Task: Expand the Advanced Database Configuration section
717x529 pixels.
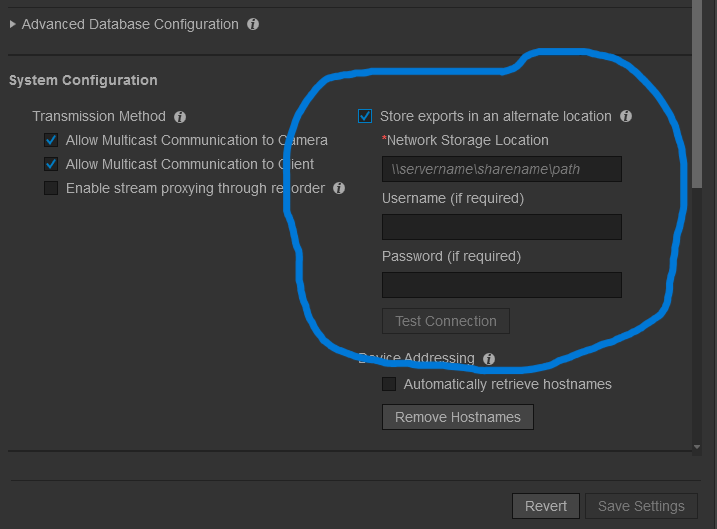Action: click(x=13, y=24)
